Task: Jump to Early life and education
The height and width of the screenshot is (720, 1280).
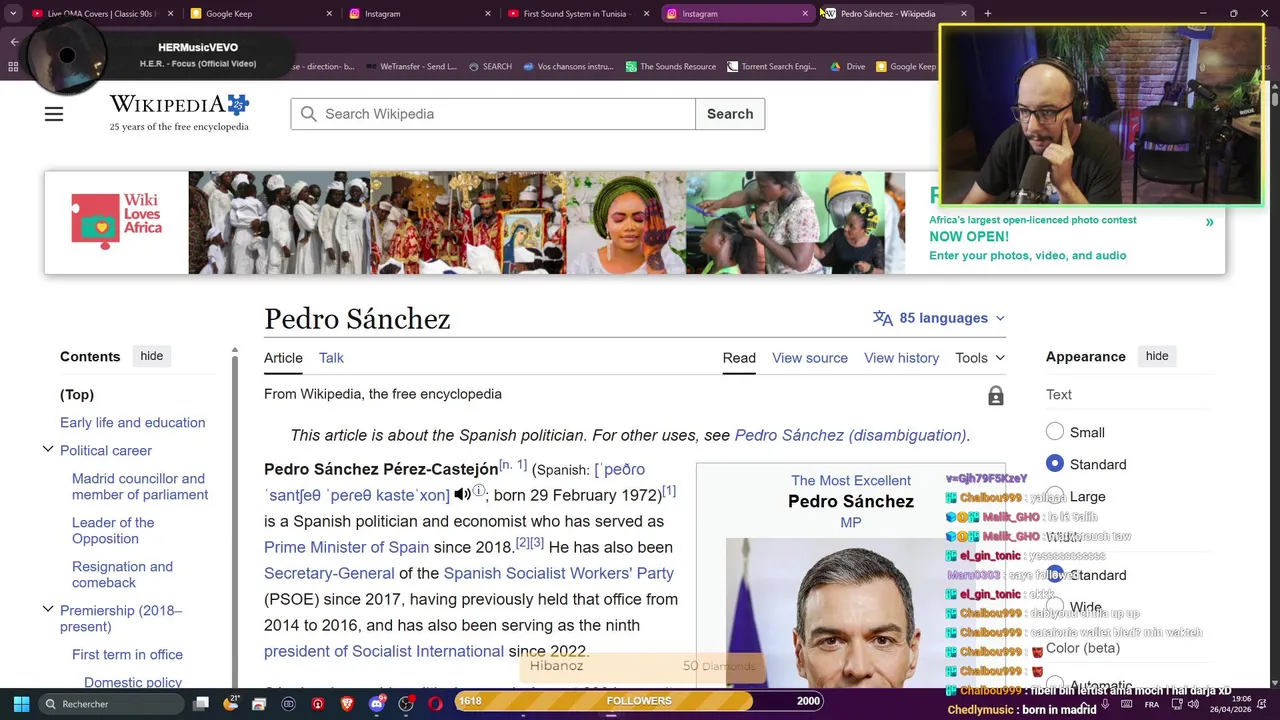Action: [132, 422]
